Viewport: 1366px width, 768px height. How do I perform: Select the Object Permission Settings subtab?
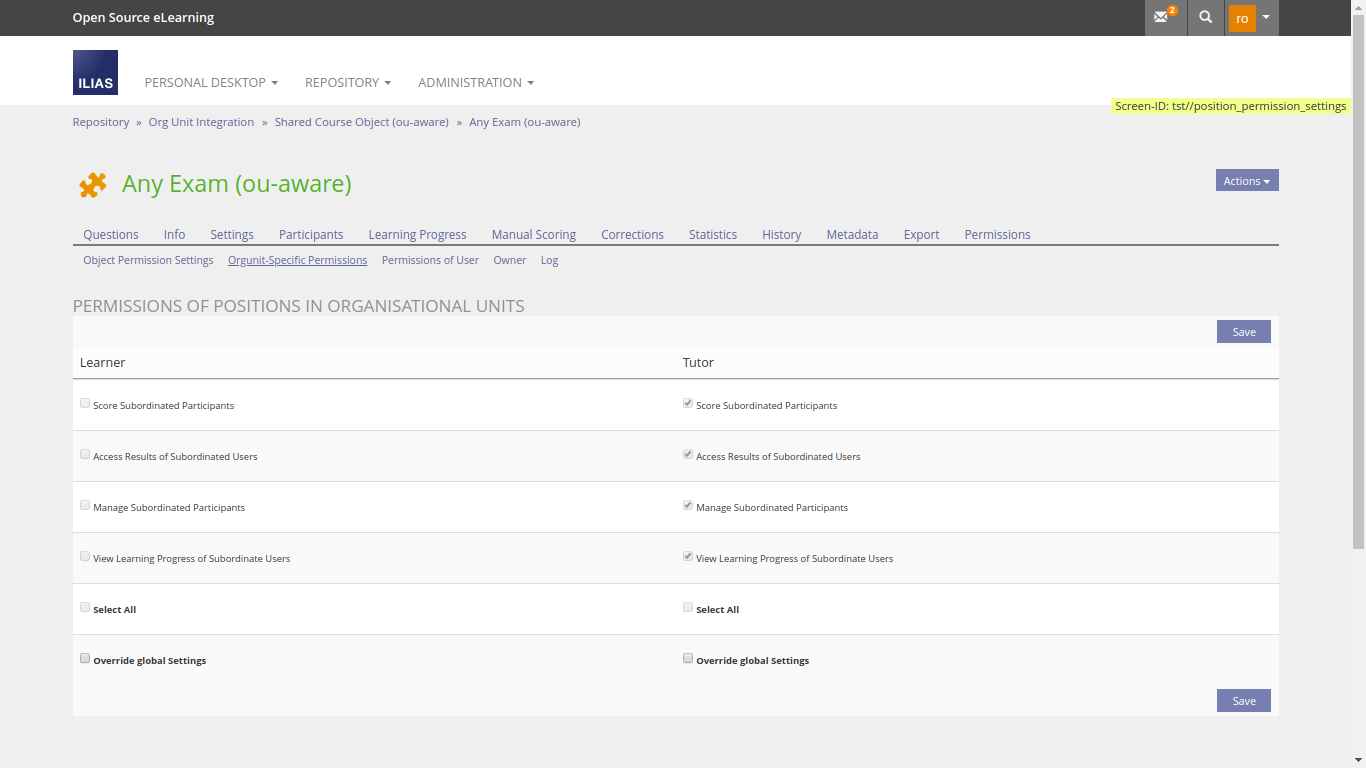click(148, 260)
